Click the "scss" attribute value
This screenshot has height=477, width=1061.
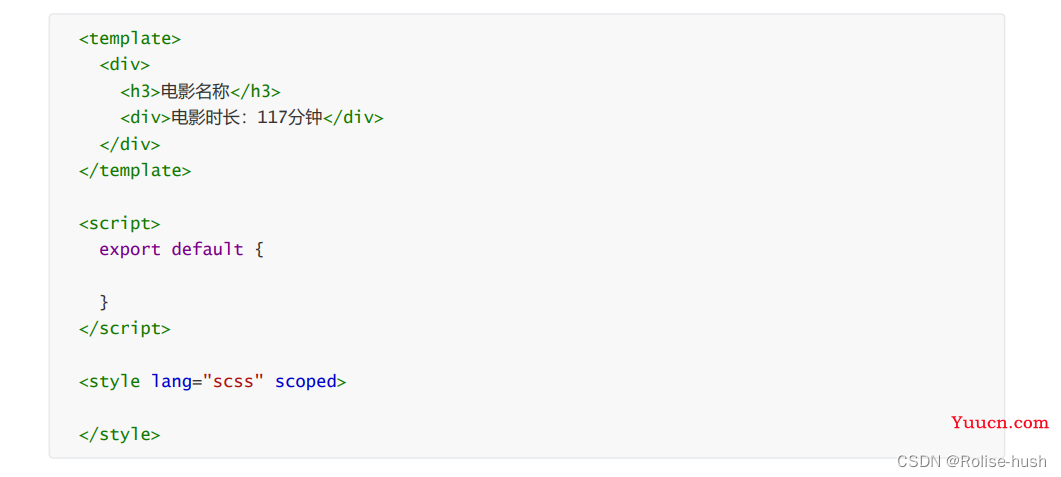233,382
